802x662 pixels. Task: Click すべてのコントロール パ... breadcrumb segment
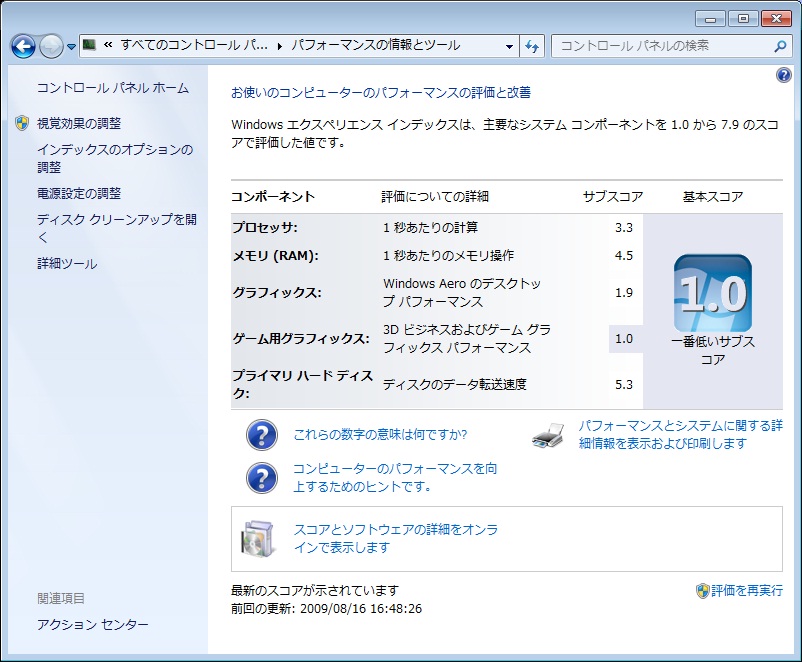[194, 45]
